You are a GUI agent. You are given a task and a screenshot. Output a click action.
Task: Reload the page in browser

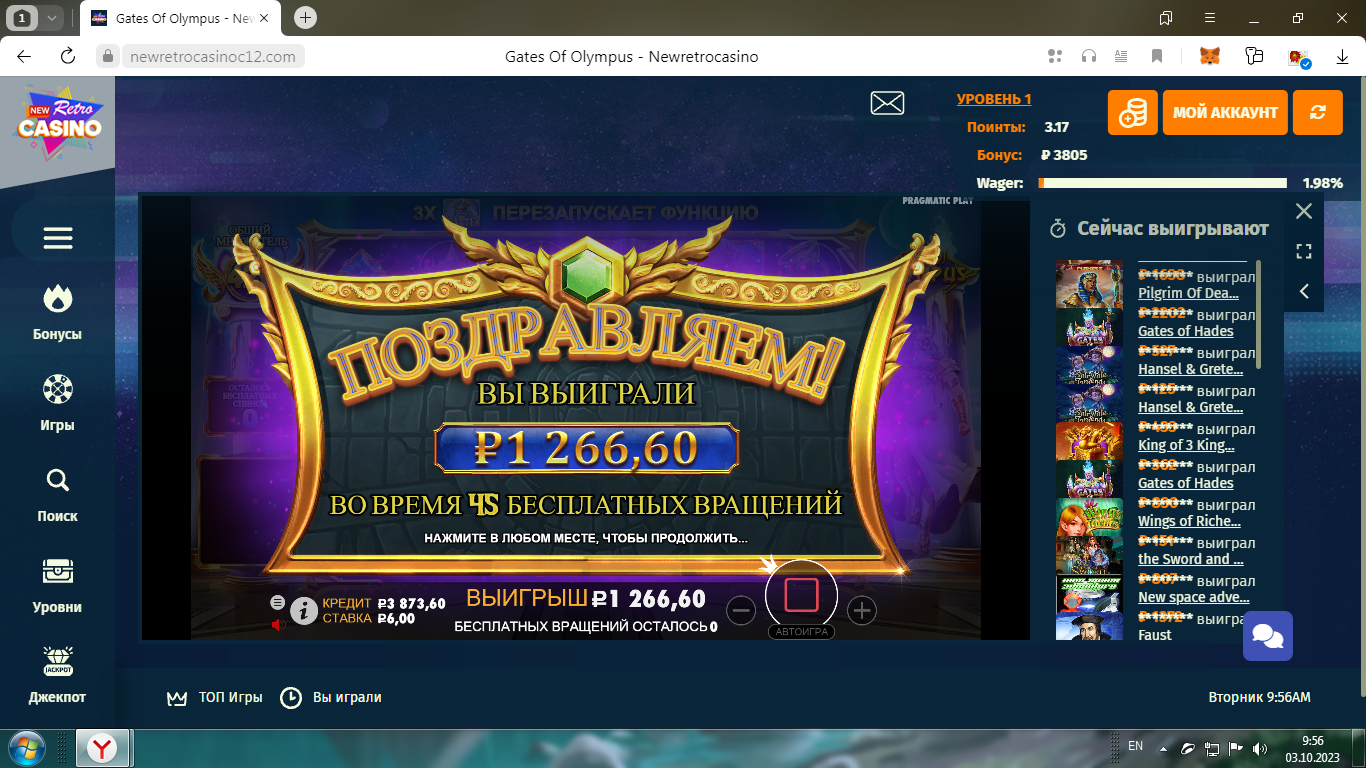(x=68, y=57)
